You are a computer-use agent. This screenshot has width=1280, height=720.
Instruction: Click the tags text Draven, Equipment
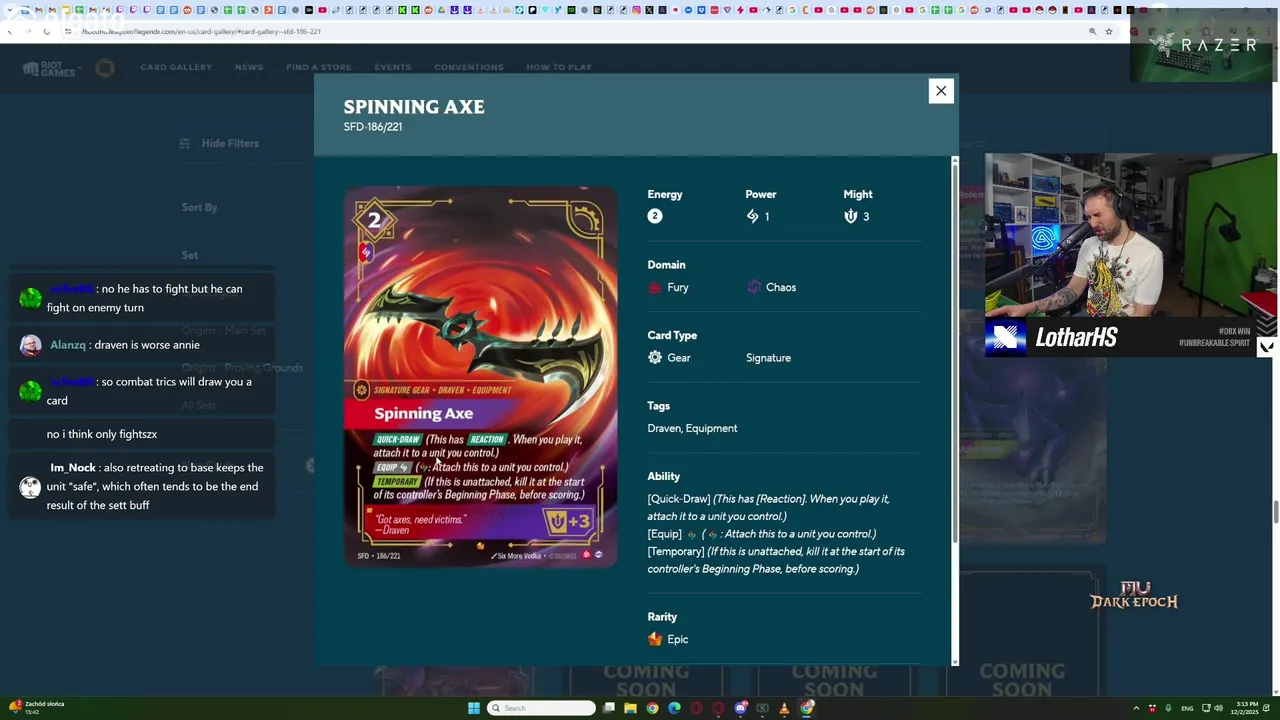[692, 428]
